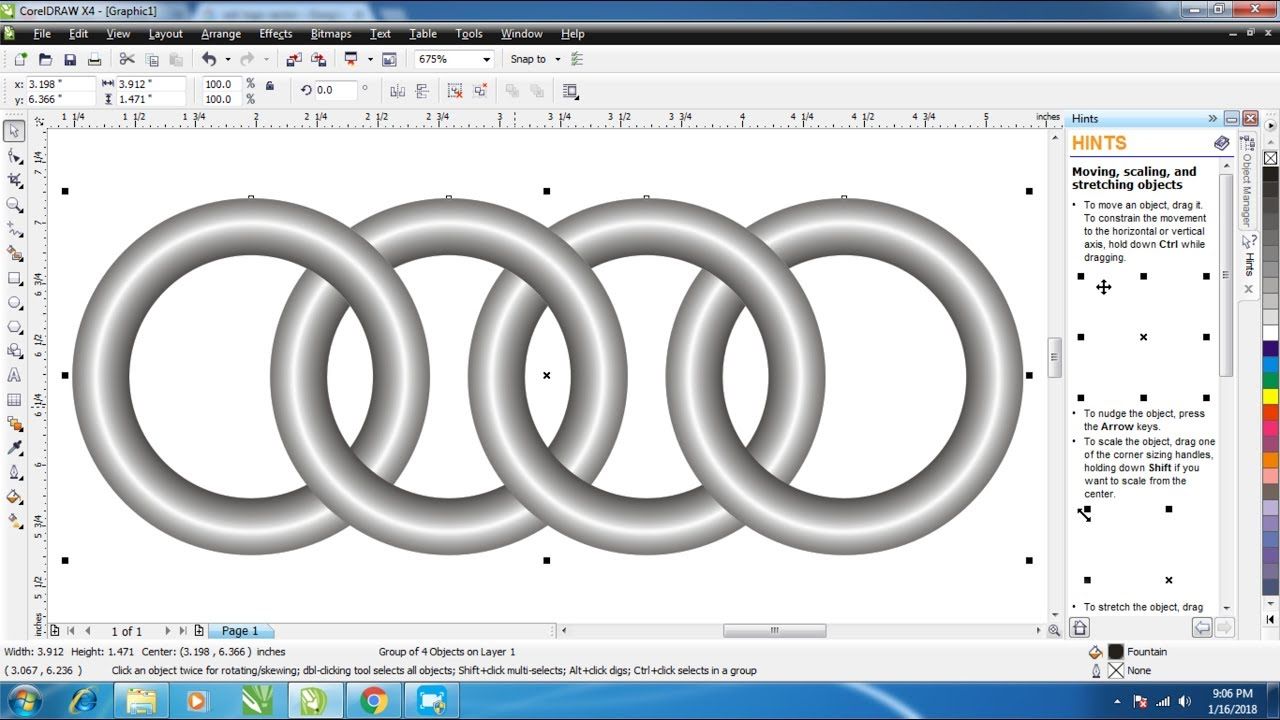The width and height of the screenshot is (1280, 720).
Task: Go back in Hints panel
Action: click(1202, 628)
